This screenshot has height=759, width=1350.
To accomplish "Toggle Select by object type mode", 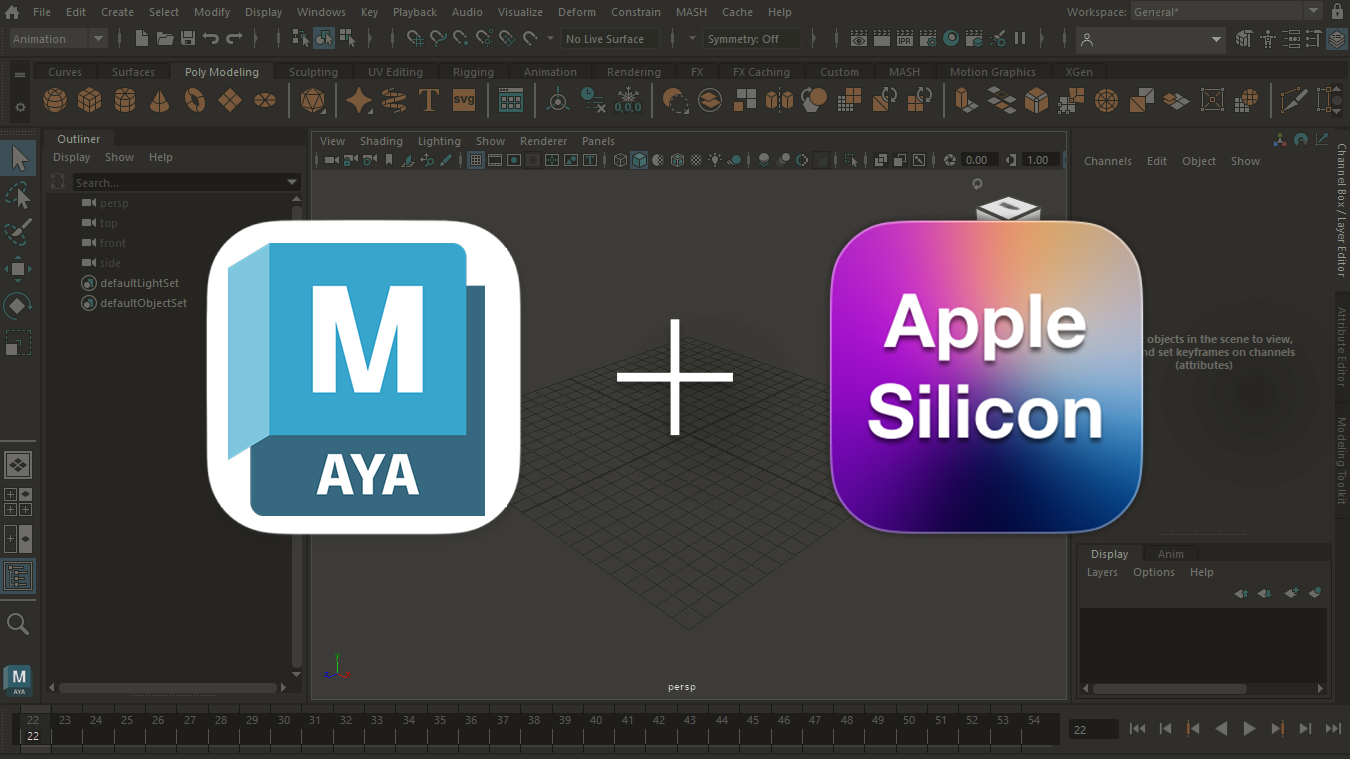I will coord(324,39).
